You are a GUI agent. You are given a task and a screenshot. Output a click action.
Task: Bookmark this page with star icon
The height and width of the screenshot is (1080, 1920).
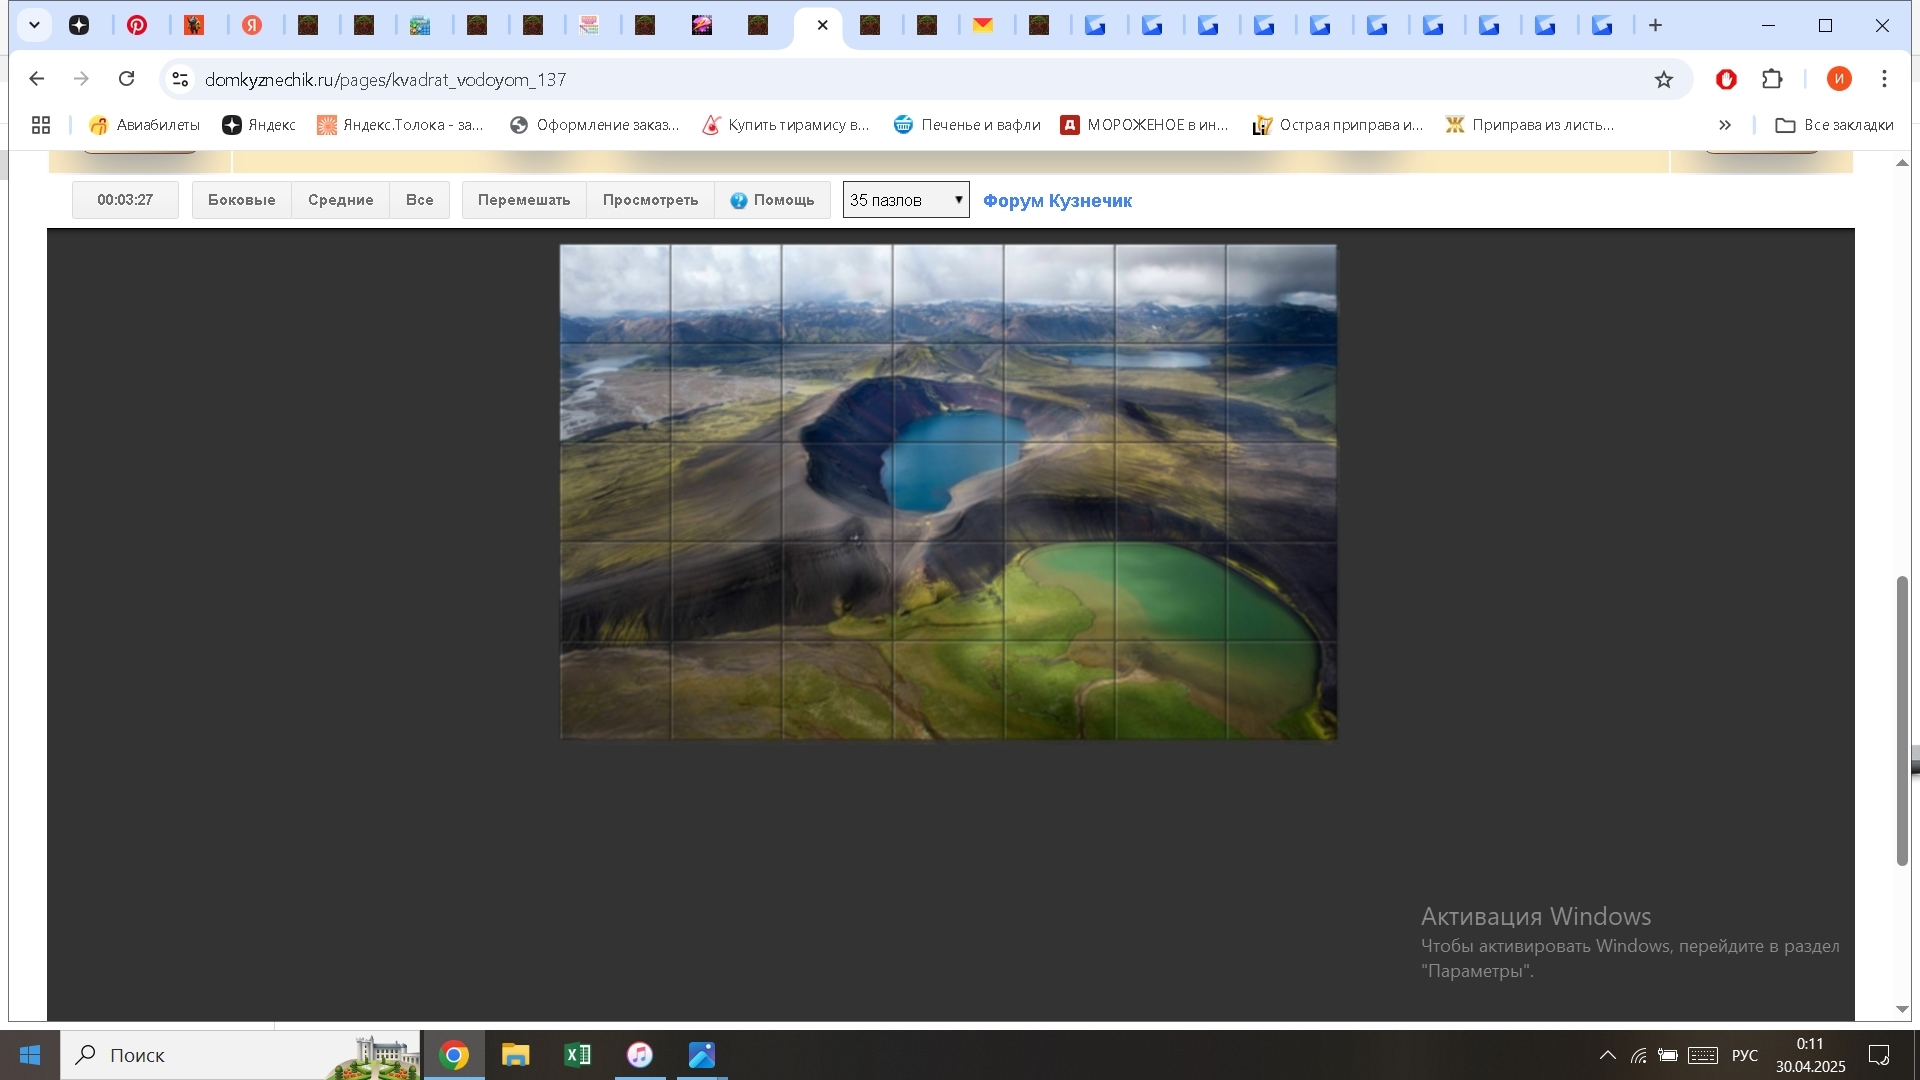tap(1664, 79)
